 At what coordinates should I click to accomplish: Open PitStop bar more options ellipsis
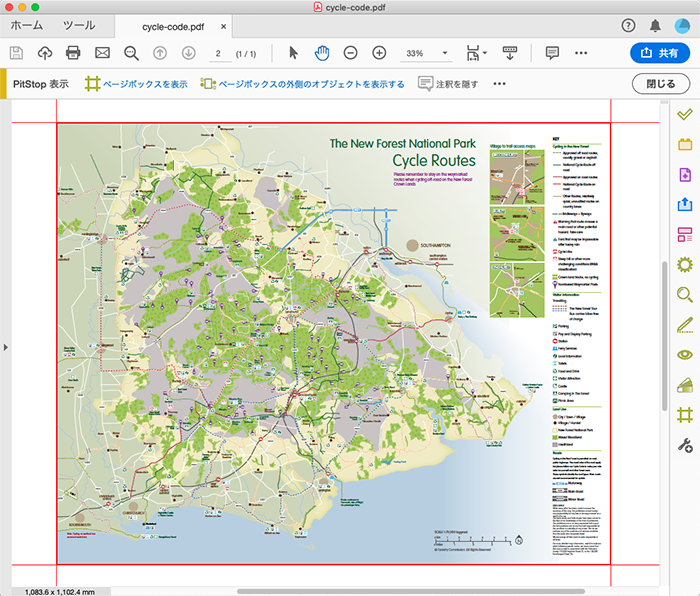(500, 84)
